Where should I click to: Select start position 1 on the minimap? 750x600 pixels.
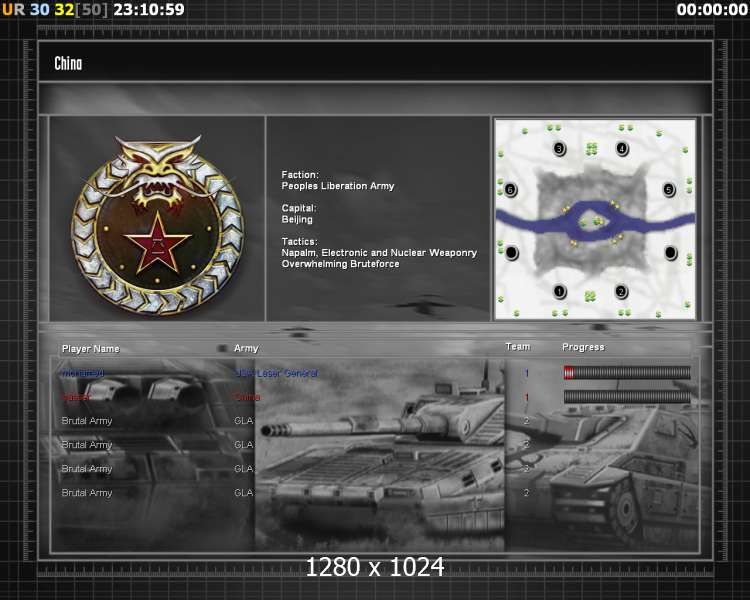pos(559,291)
